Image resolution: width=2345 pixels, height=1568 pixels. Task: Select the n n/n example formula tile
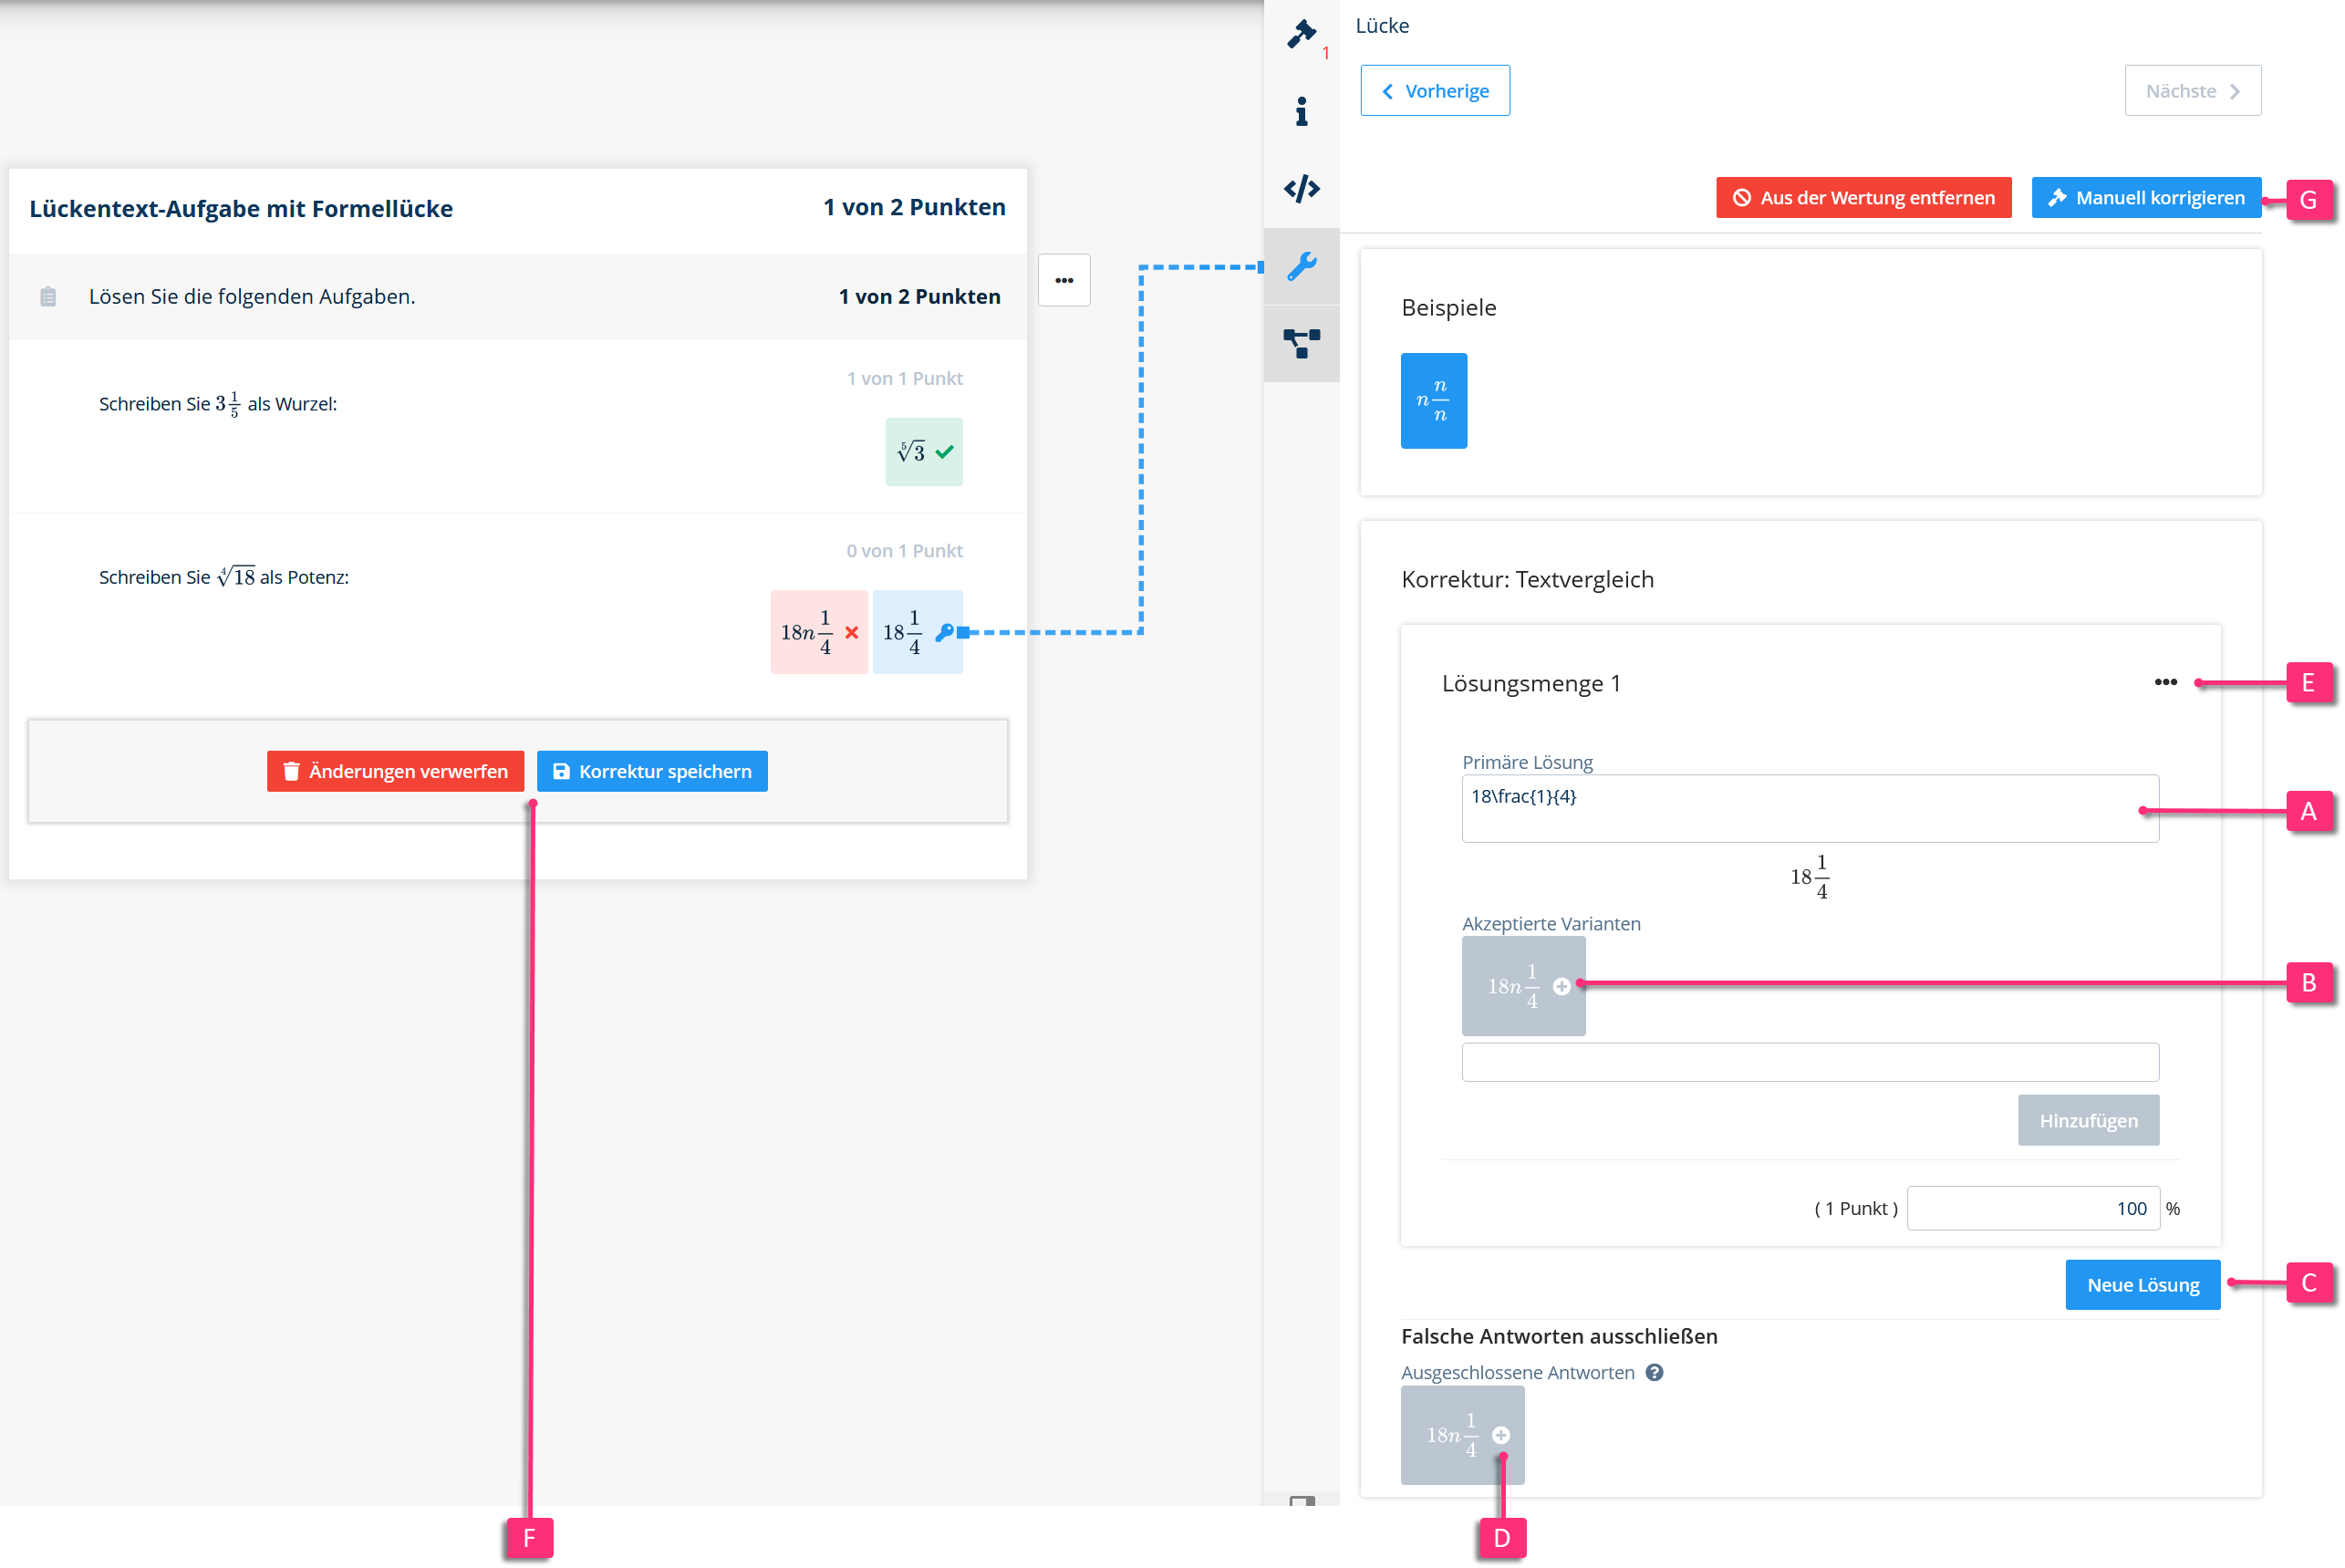(x=1433, y=401)
